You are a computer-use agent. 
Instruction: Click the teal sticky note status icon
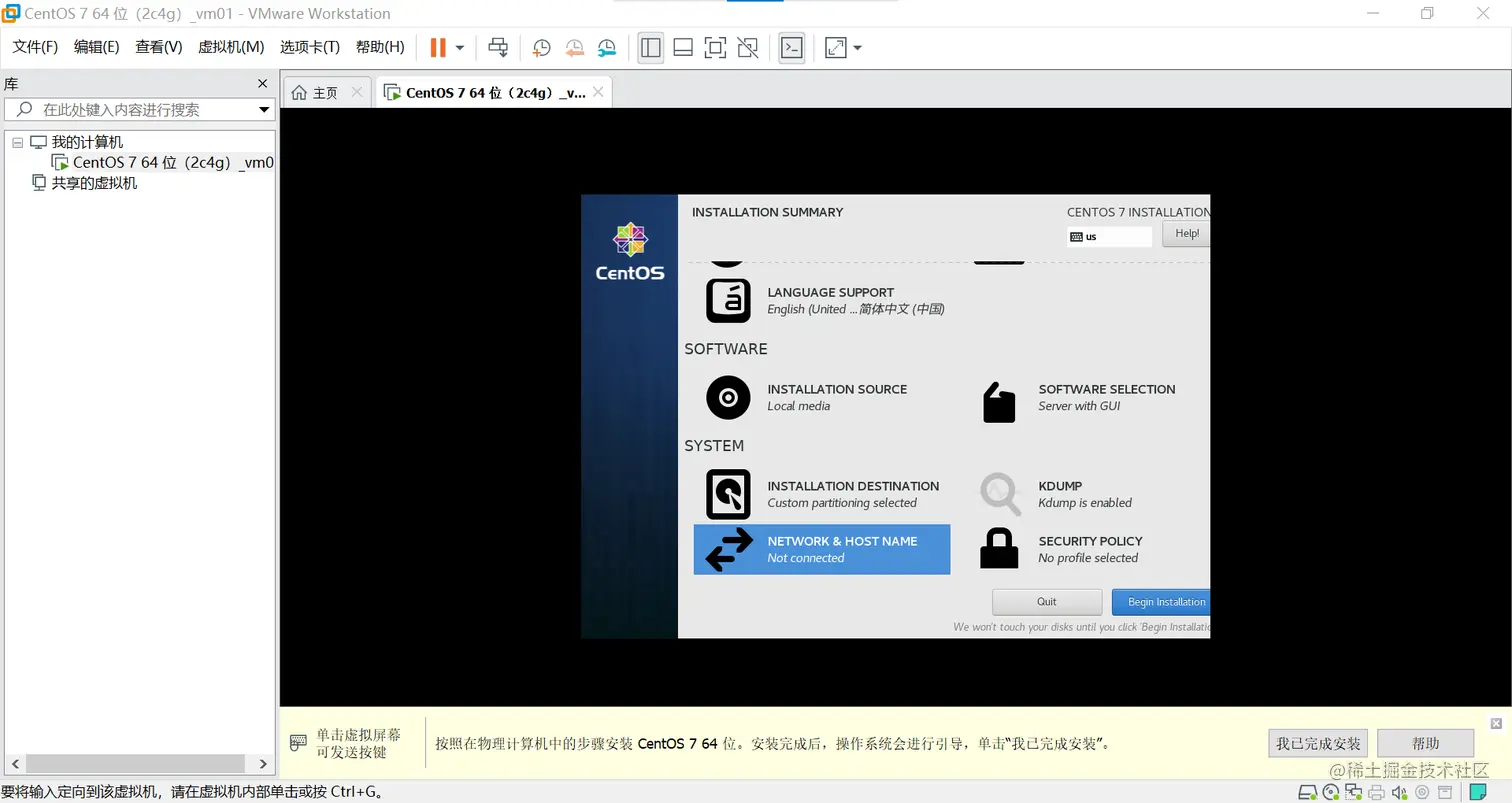tap(1478, 792)
